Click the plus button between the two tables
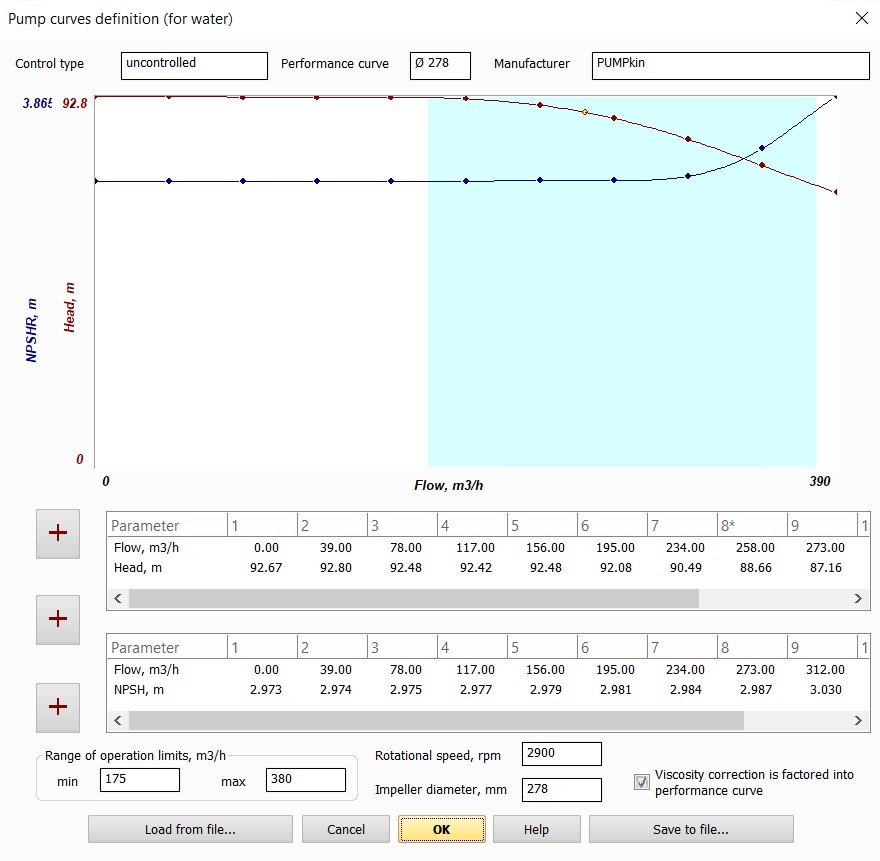The height and width of the screenshot is (861, 880). tap(58, 619)
